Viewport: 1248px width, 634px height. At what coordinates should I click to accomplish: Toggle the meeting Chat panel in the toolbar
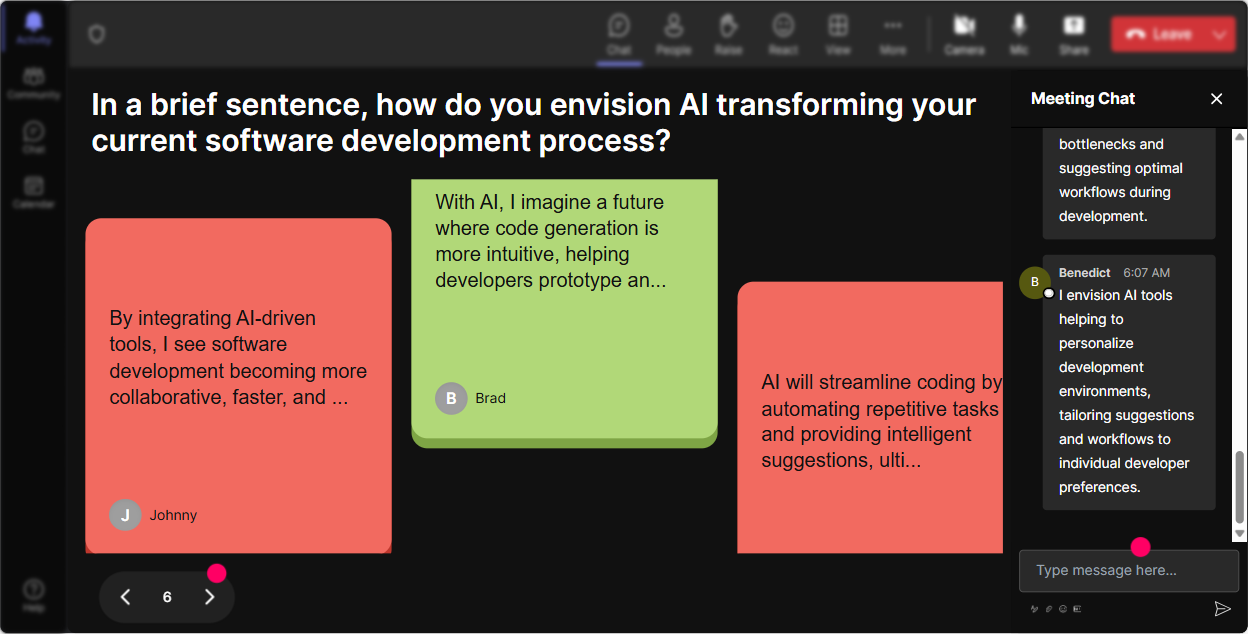[x=619, y=34]
